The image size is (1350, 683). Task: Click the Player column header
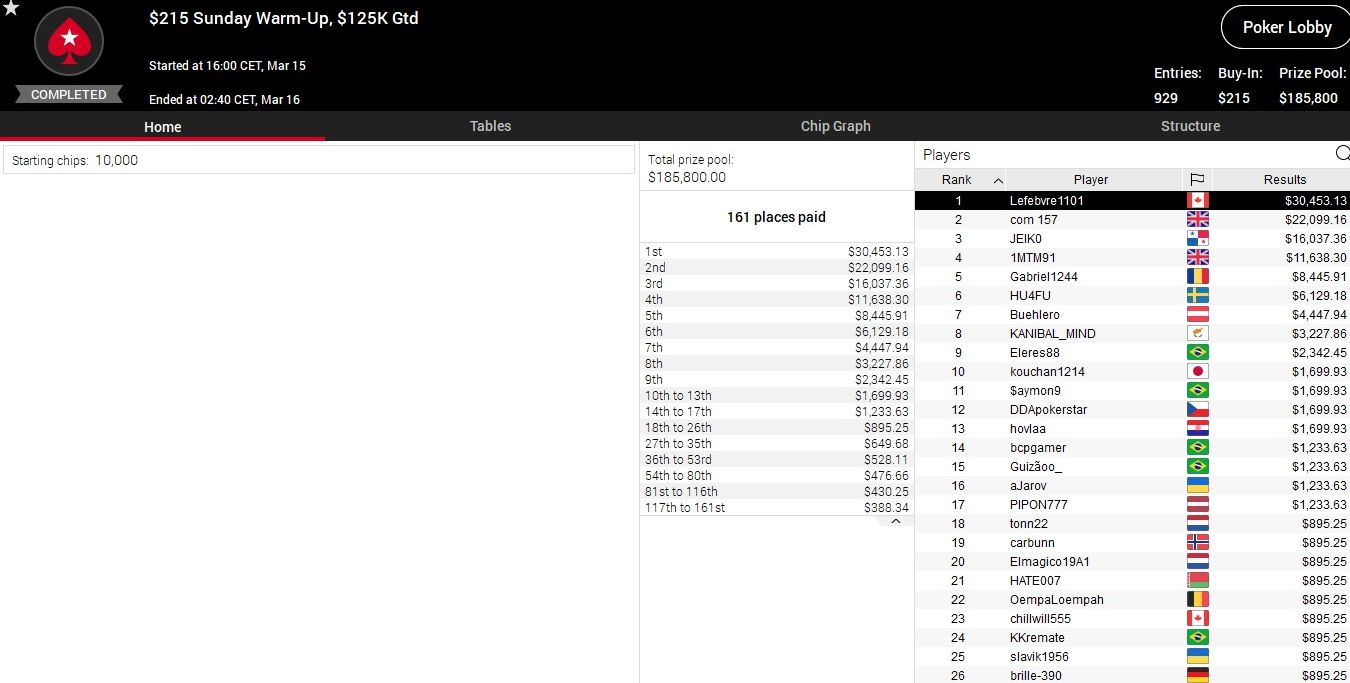click(x=1090, y=180)
